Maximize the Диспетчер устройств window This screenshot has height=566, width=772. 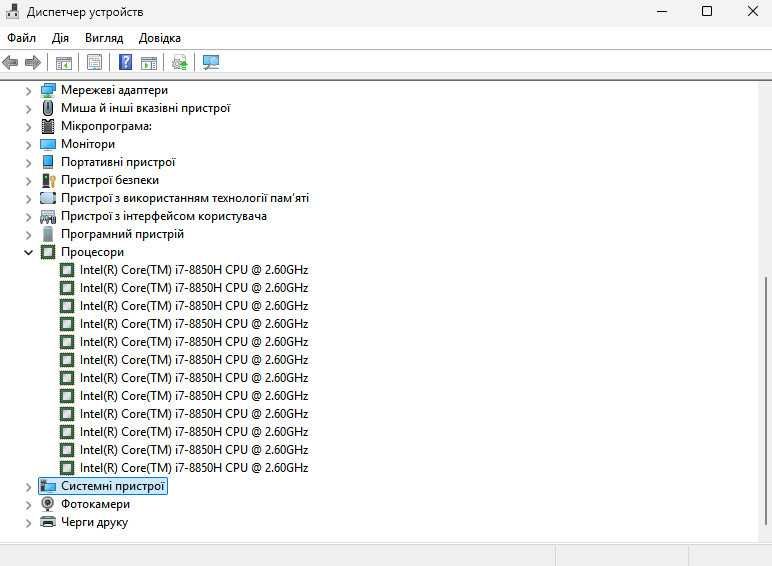707,11
